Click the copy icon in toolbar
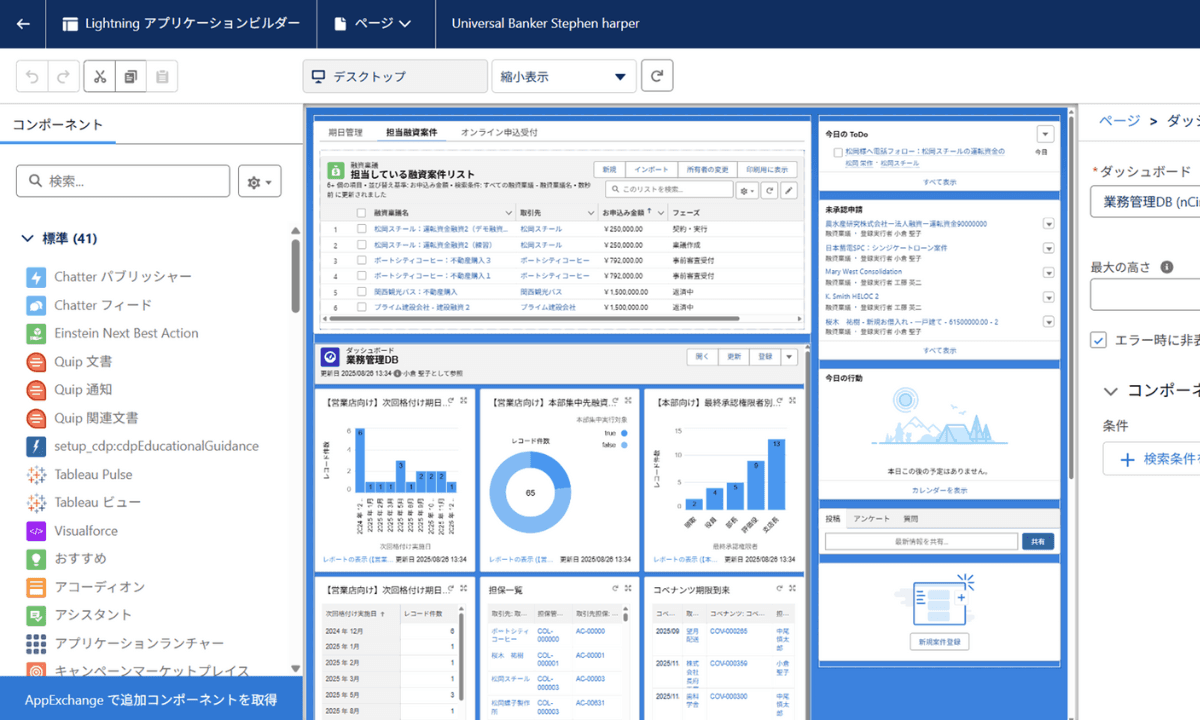The image size is (1200, 720). point(131,76)
